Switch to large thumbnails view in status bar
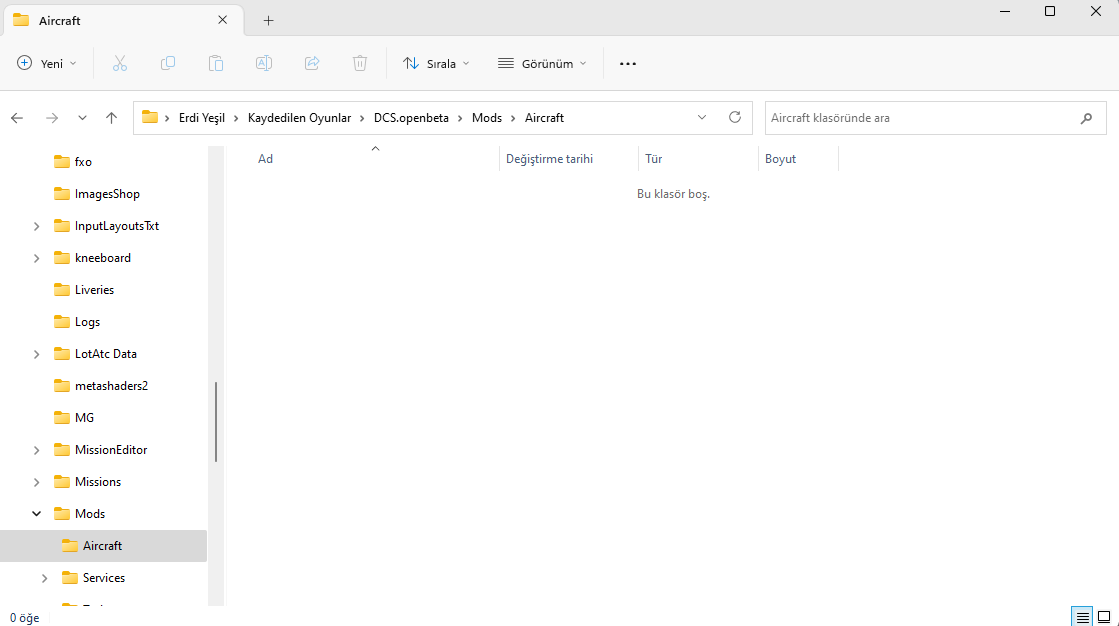This screenshot has width=1119, height=626. (x=1104, y=617)
